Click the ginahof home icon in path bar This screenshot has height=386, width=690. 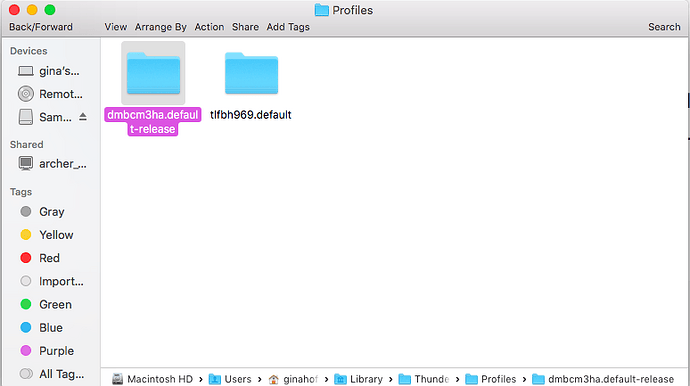click(274, 379)
